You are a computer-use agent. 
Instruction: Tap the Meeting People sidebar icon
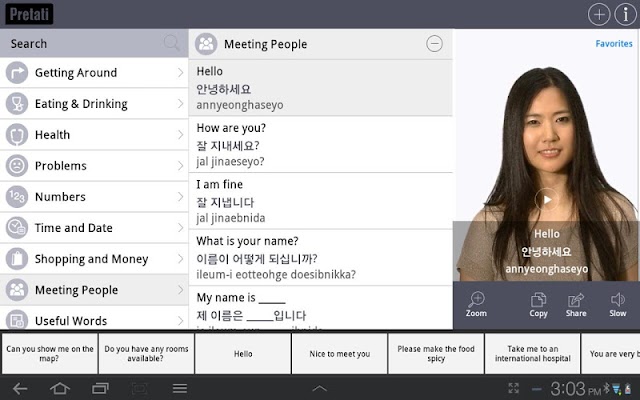click(x=17, y=290)
